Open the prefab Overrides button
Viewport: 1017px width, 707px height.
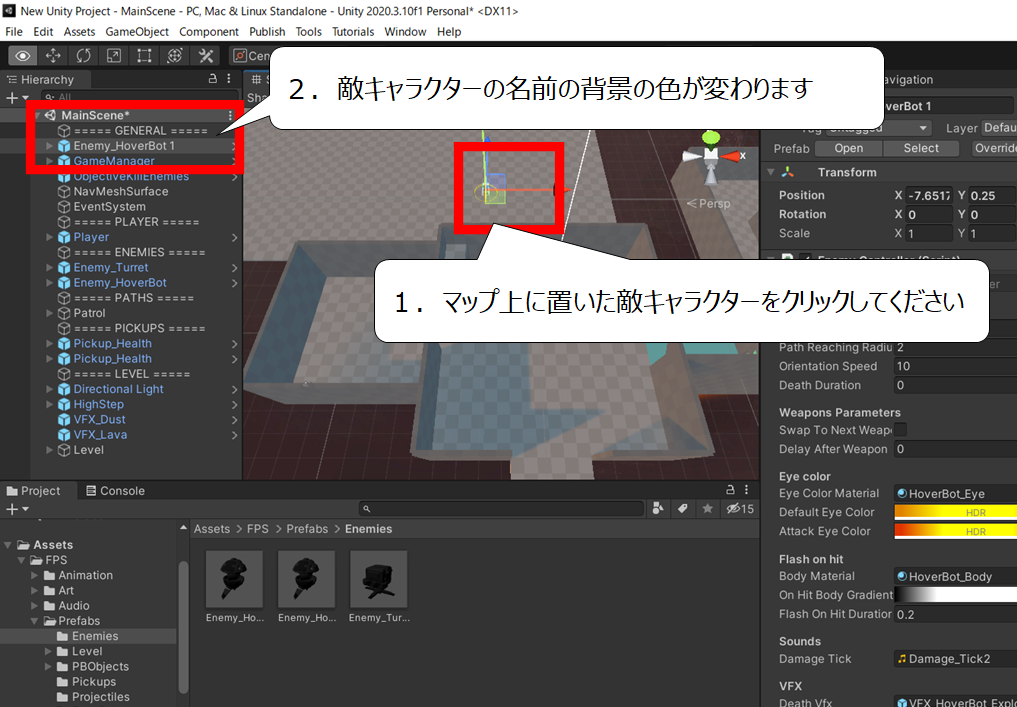pyautogui.click(x=994, y=149)
